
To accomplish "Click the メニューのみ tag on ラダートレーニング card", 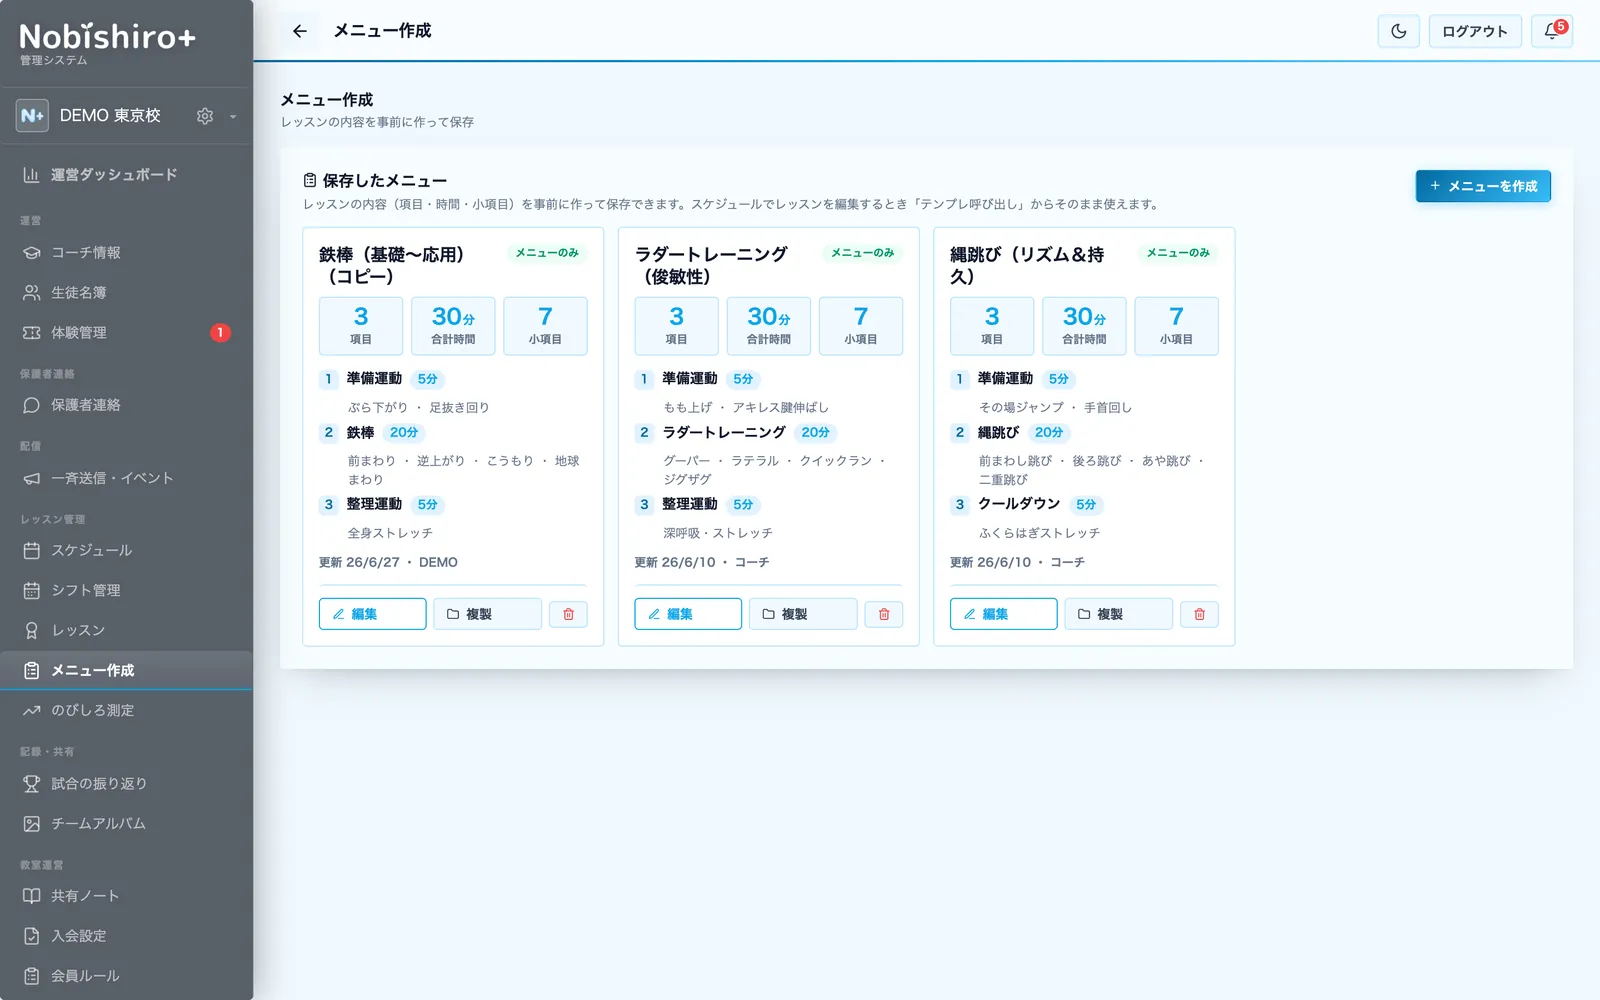I will [862, 253].
